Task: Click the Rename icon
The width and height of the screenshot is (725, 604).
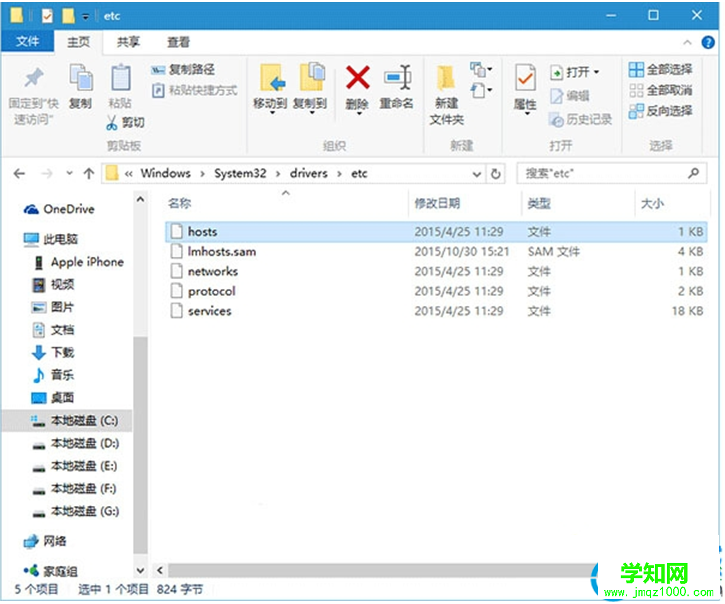Action: (x=397, y=77)
